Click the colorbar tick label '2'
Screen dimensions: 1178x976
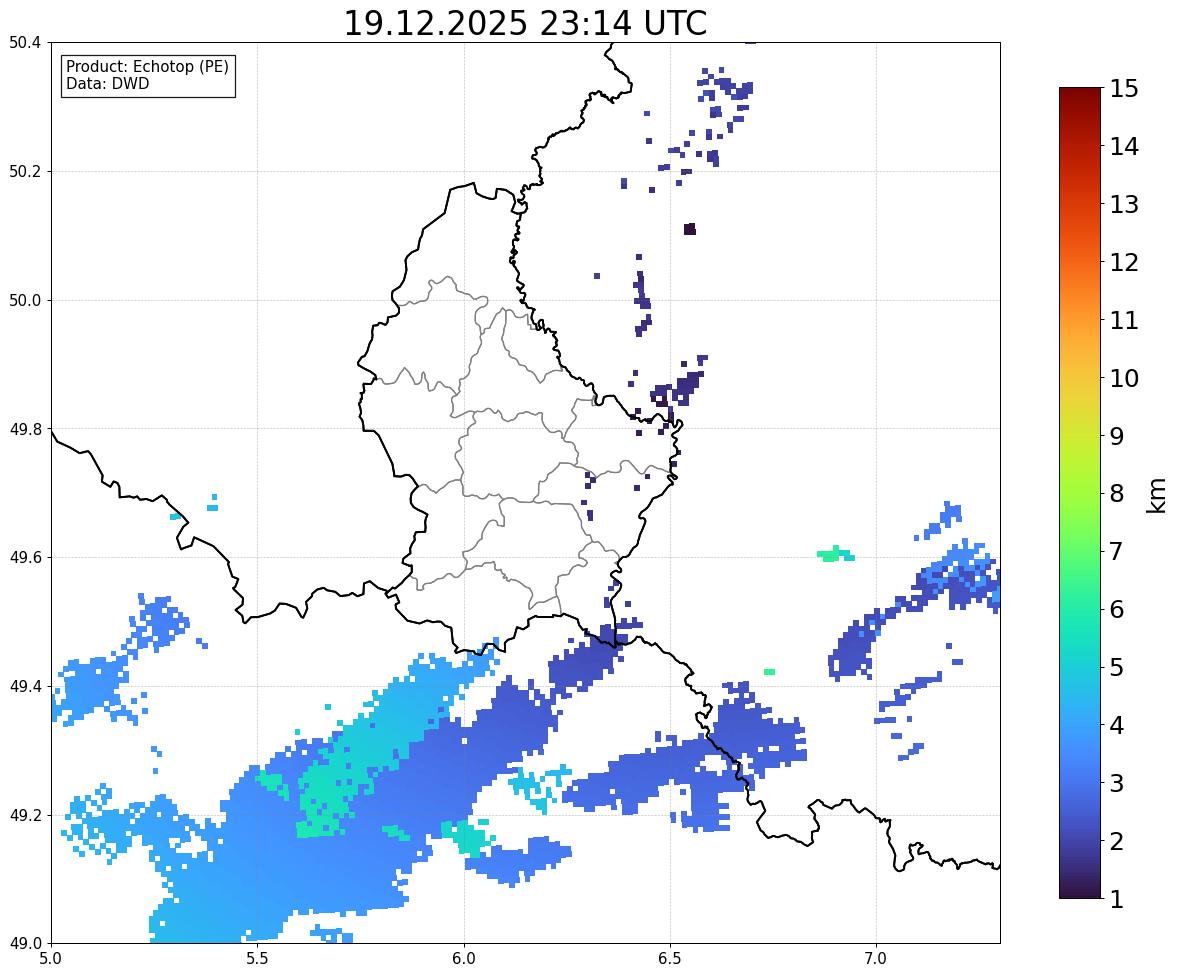[1117, 841]
